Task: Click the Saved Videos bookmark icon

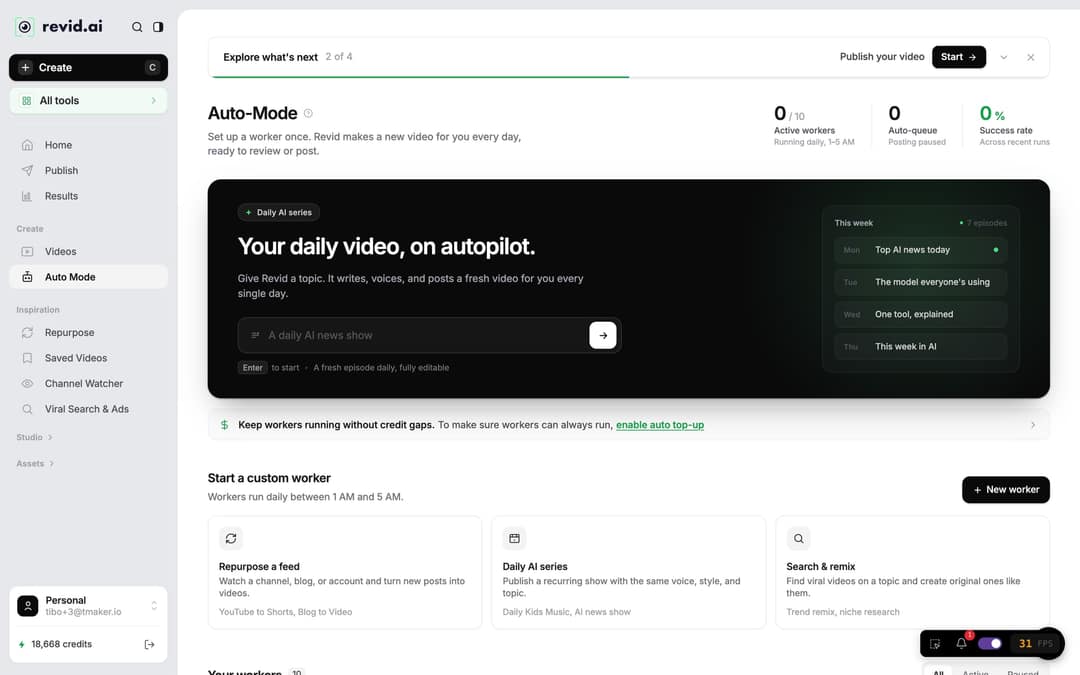Action: (x=27, y=358)
